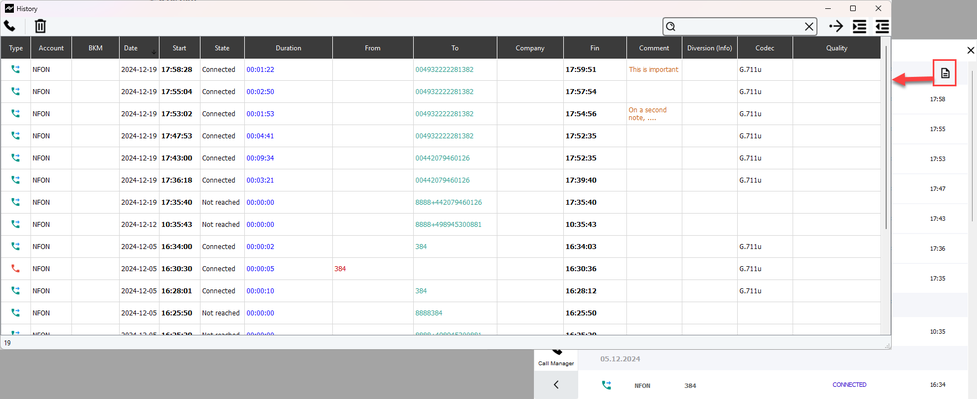
Task: Click the History window app icon
Action: 9,8
